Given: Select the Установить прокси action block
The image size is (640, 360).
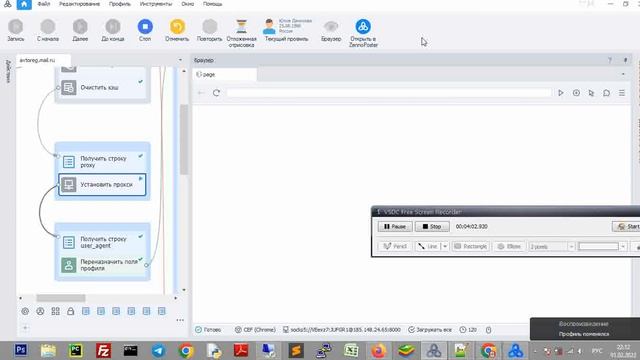Looking at the screenshot, I should tap(102, 184).
